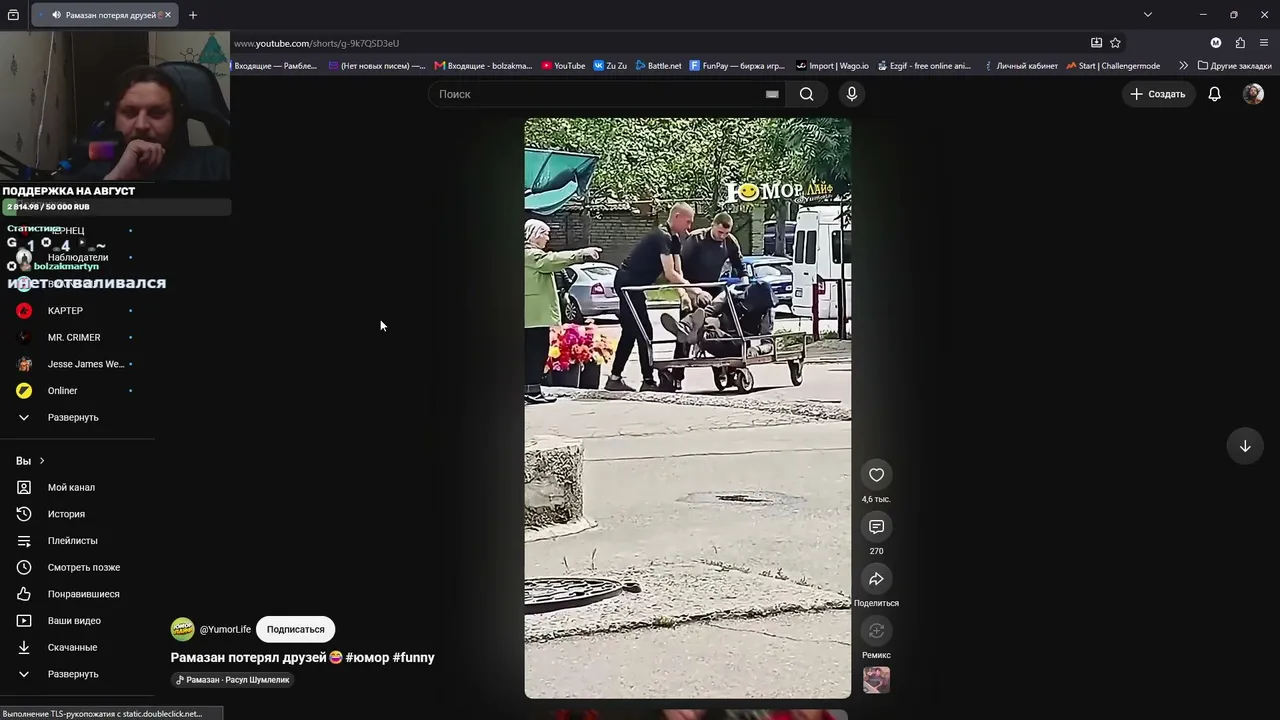This screenshot has height=720, width=1280.
Task: Open Другие закладки bookmarks folder
Action: click(1235, 66)
